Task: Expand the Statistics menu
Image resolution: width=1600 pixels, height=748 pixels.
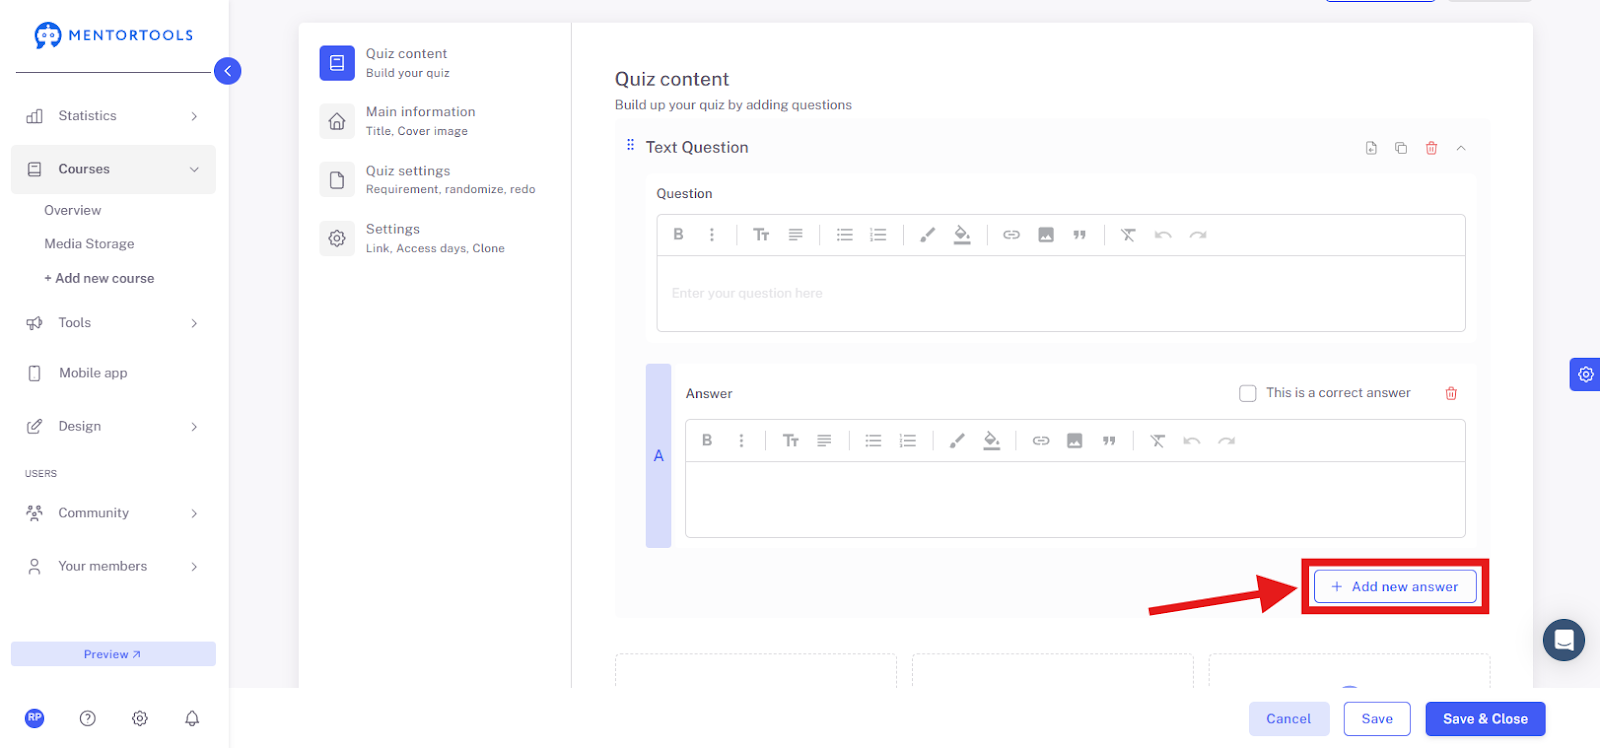Action: tap(113, 116)
